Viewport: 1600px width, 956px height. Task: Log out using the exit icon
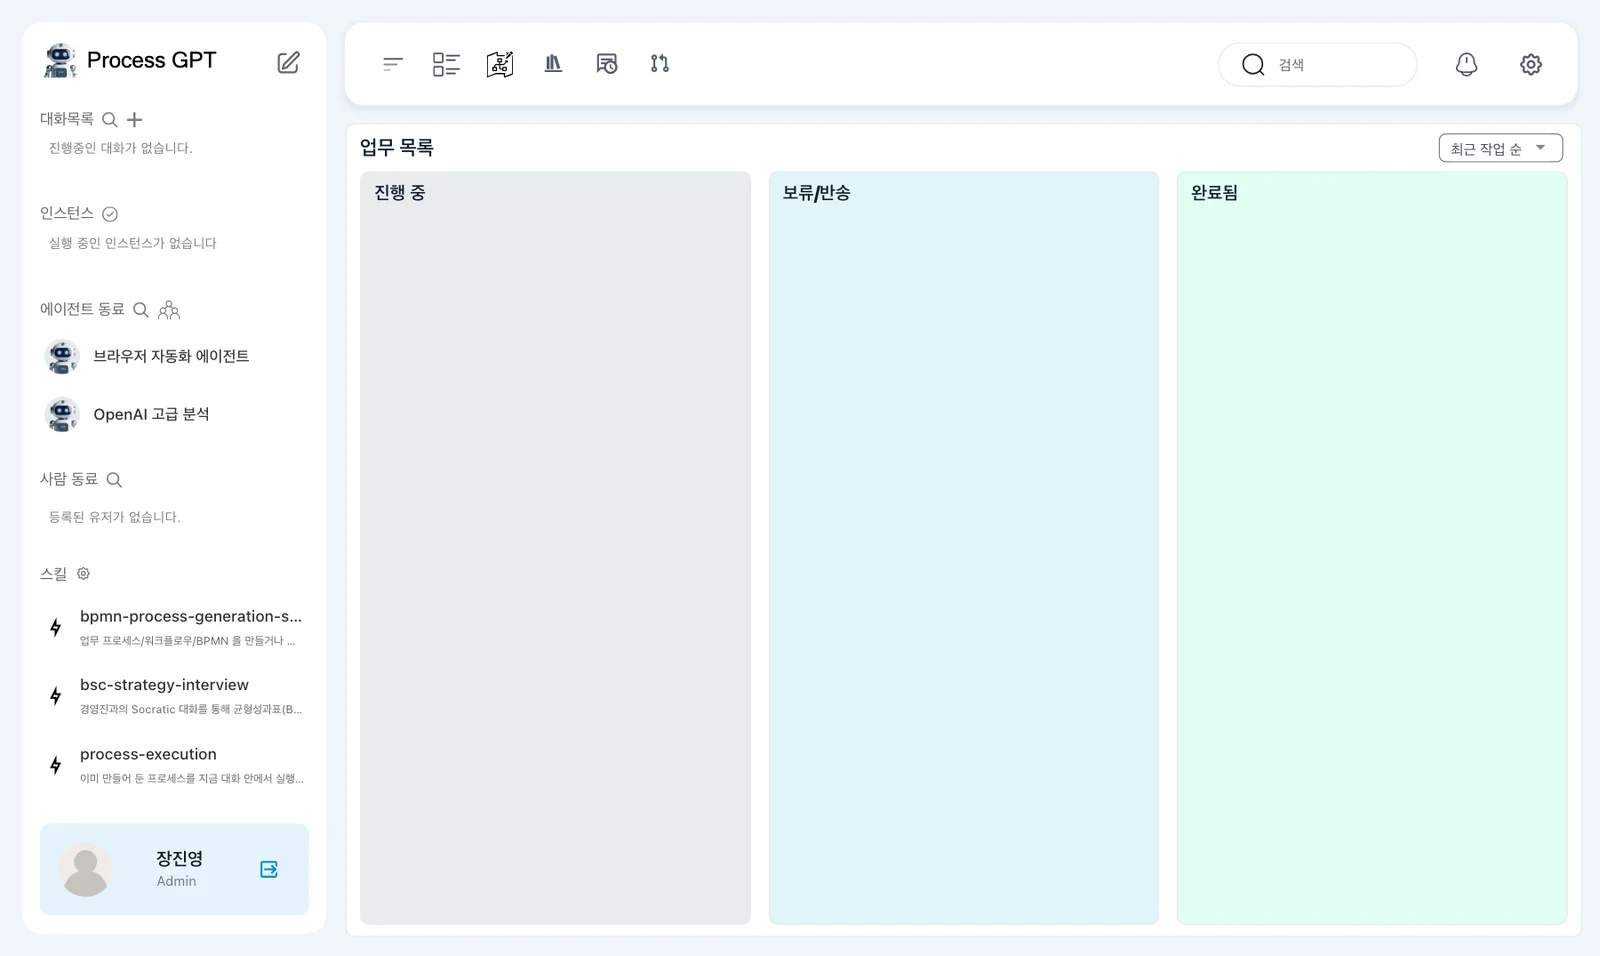269,869
